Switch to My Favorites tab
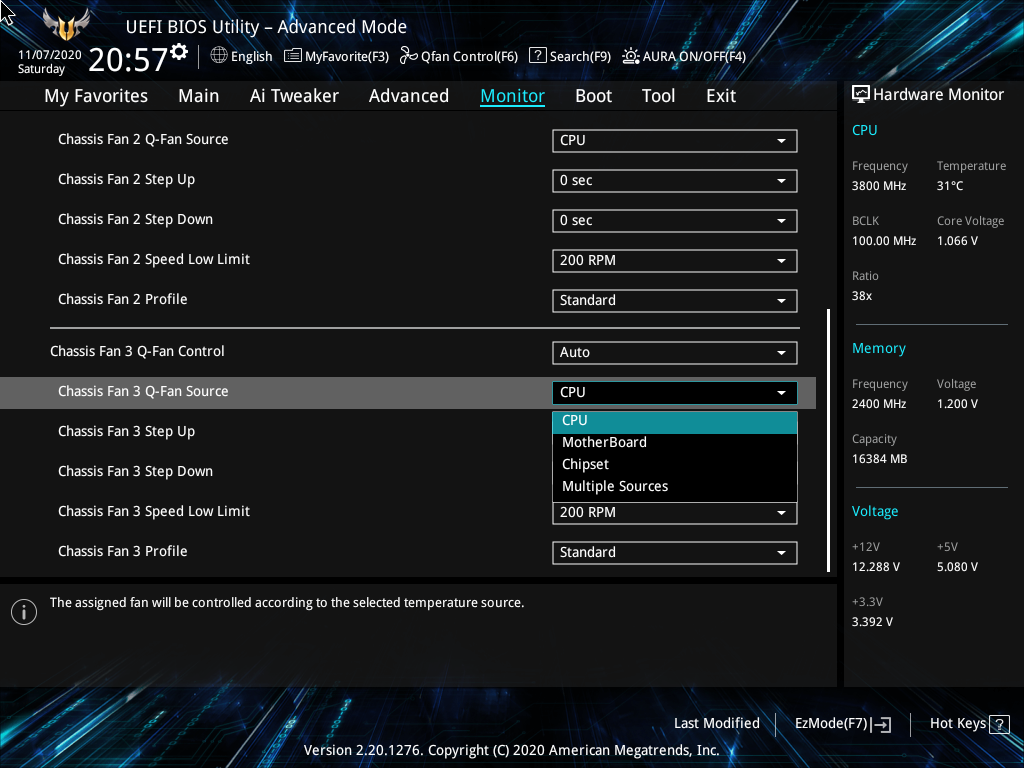Image resolution: width=1024 pixels, height=768 pixels. [96, 96]
